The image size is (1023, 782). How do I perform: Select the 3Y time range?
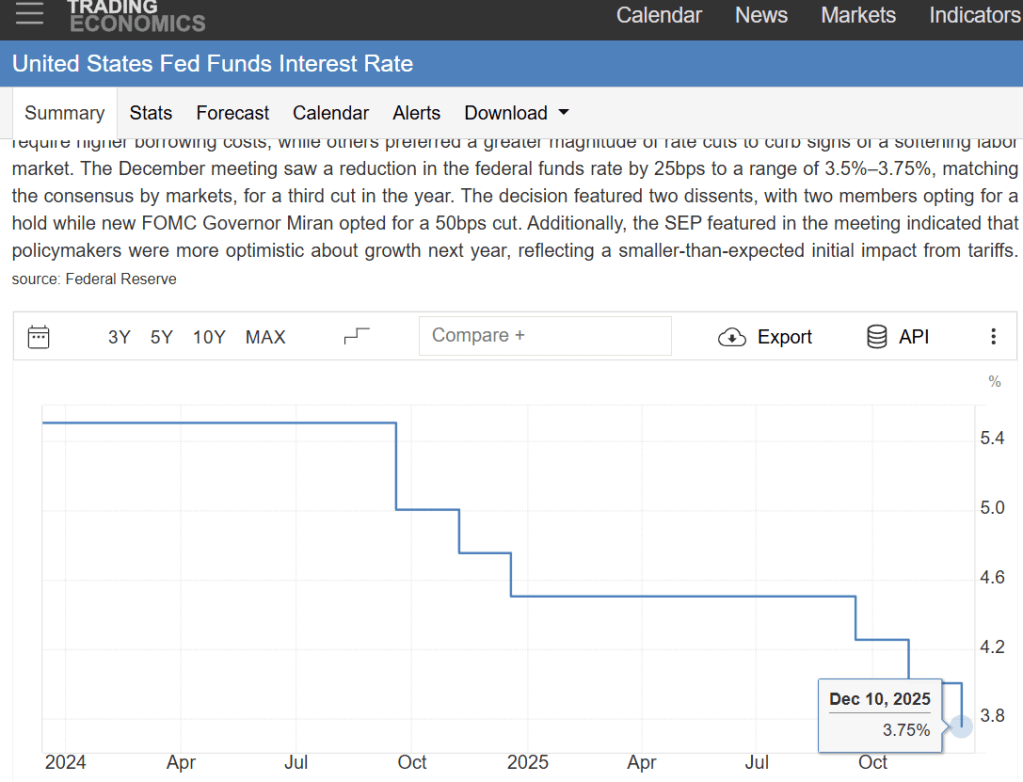coord(119,337)
